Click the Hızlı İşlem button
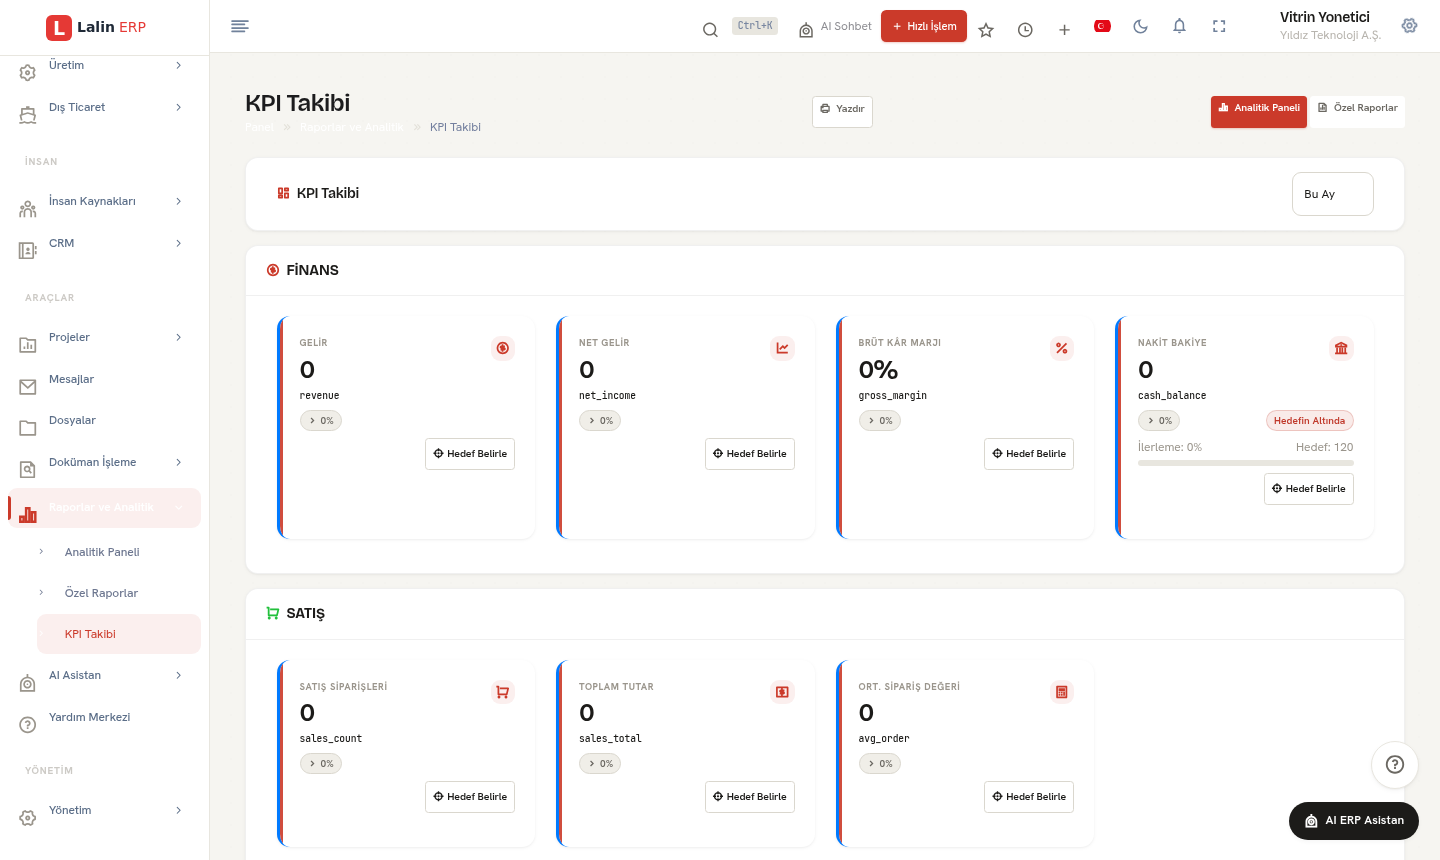This screenshot has width=1440, height=860. click(924, 26)
